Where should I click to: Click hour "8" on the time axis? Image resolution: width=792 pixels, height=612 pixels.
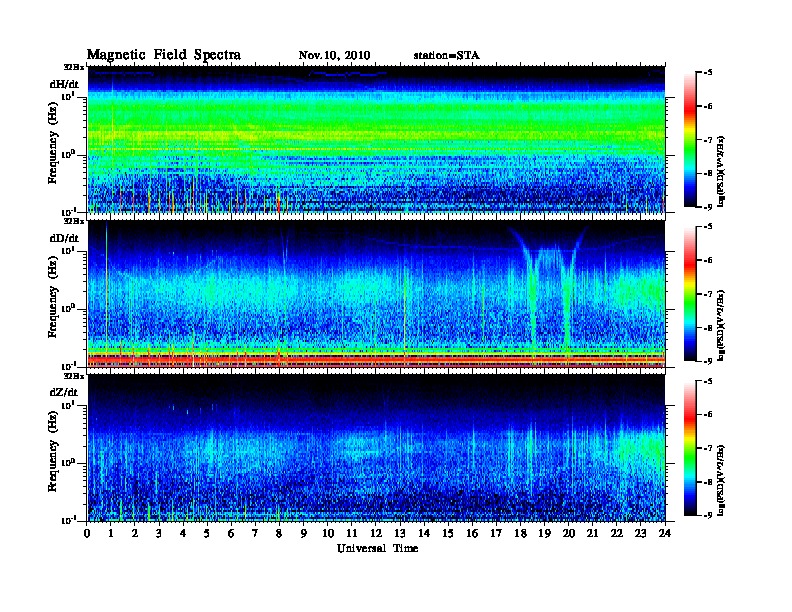[279, 534]
